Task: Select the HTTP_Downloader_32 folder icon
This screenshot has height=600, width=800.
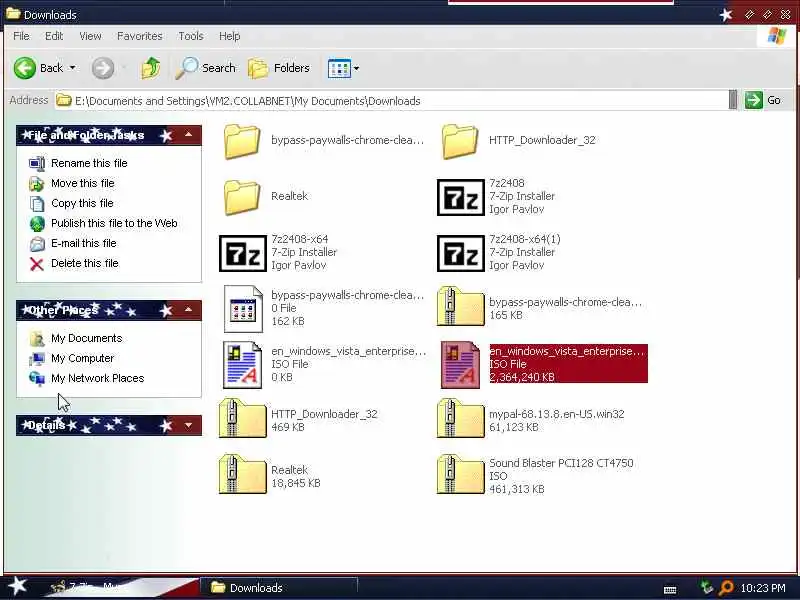Action: [460, 141]
